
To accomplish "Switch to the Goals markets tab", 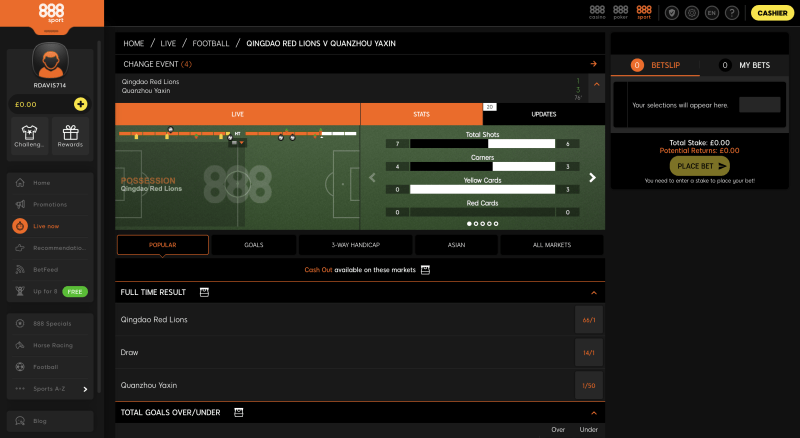I will pos(254,245).
